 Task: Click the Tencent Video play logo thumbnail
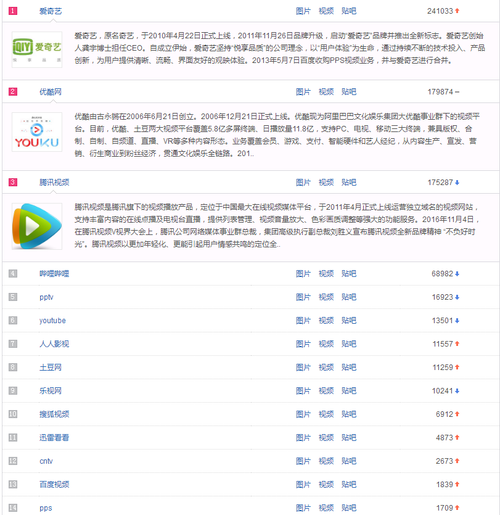coord(37,226)
